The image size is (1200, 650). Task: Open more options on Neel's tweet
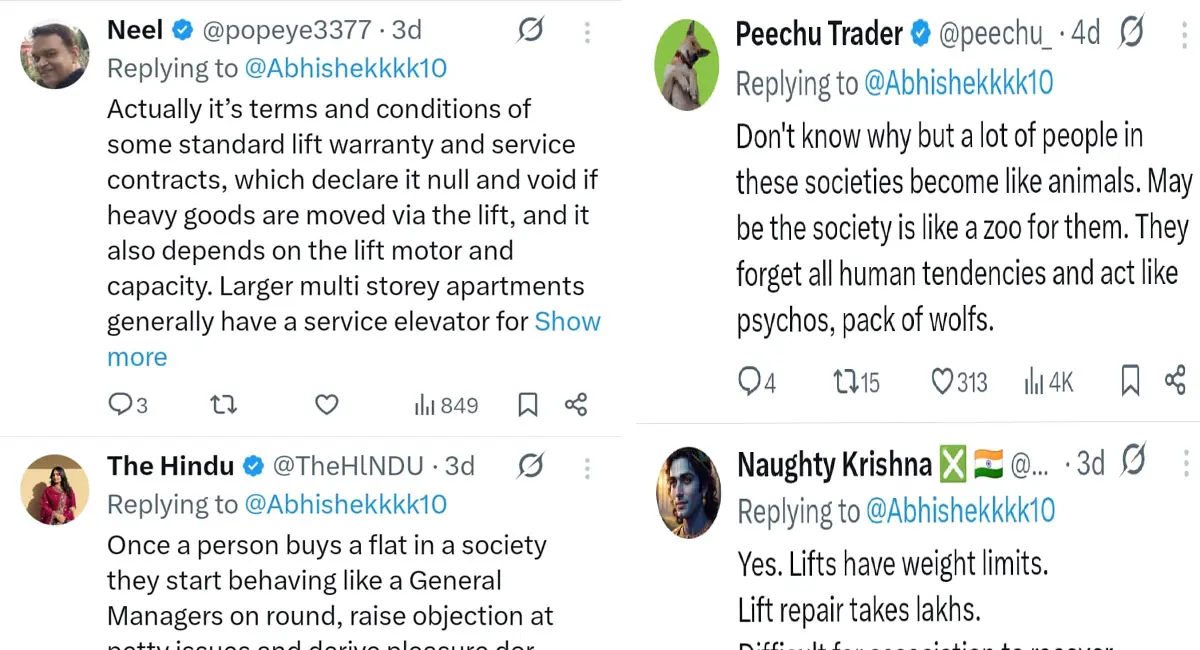coord(587,31)
